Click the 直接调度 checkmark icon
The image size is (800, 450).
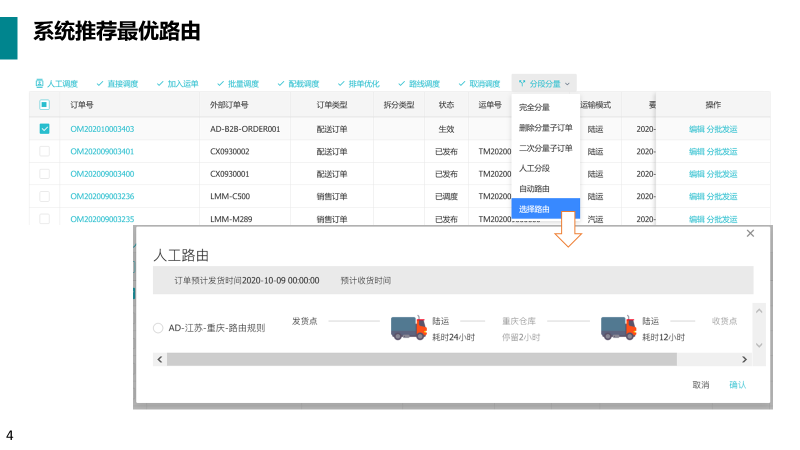(100, 84)
